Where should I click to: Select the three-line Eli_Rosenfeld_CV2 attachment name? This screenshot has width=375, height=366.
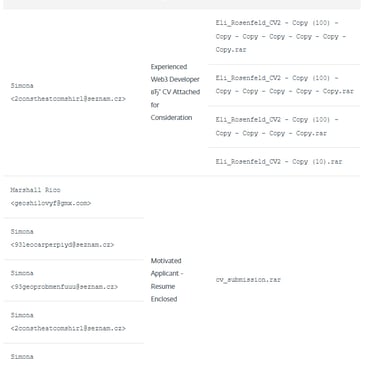281,36
